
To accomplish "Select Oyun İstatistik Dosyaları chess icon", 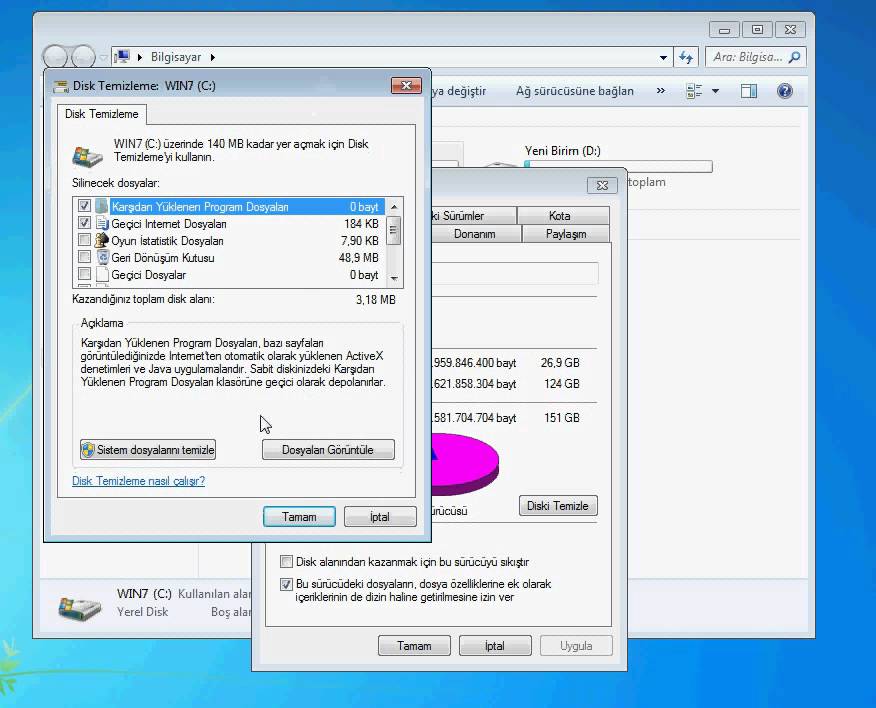I will click(x=102, y=240).
